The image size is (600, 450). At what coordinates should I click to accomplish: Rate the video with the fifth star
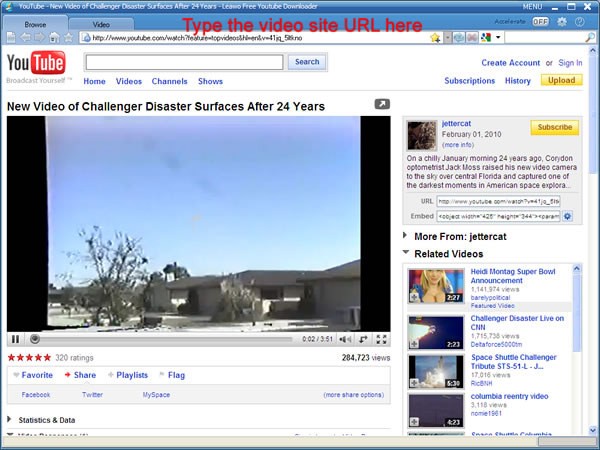coord(47,357)
